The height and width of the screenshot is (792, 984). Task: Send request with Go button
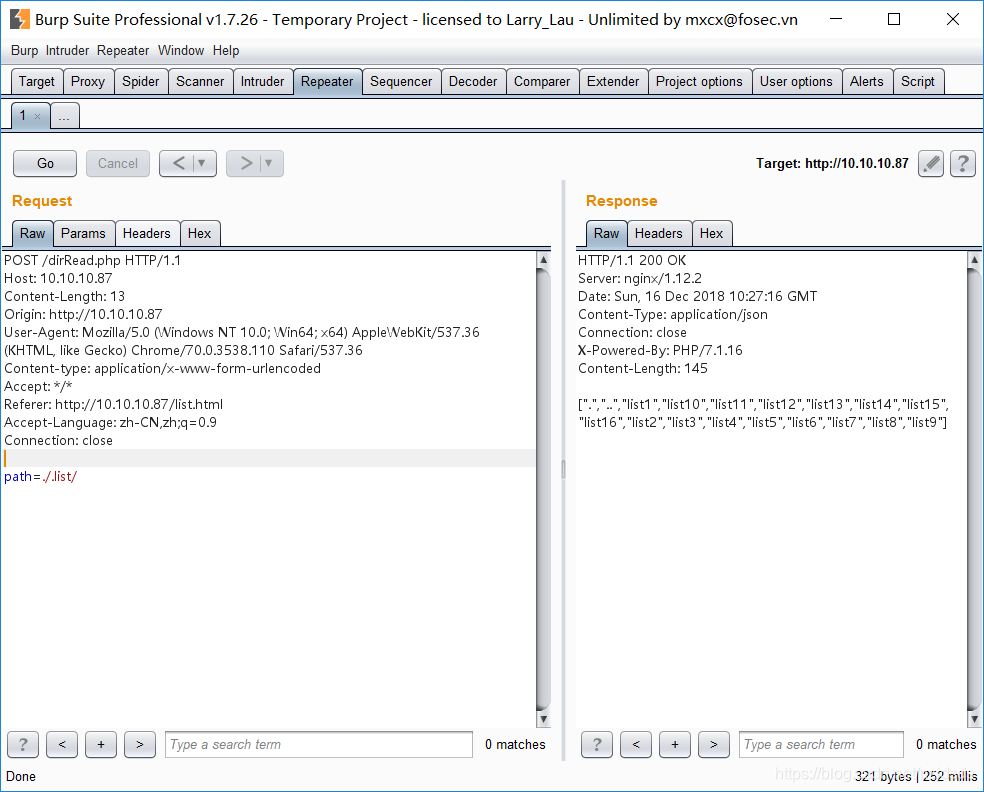pos(45,163)
